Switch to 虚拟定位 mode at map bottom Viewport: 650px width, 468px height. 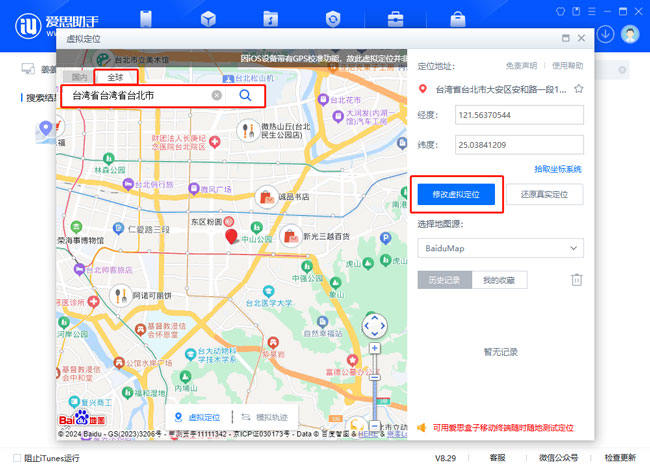198,417
